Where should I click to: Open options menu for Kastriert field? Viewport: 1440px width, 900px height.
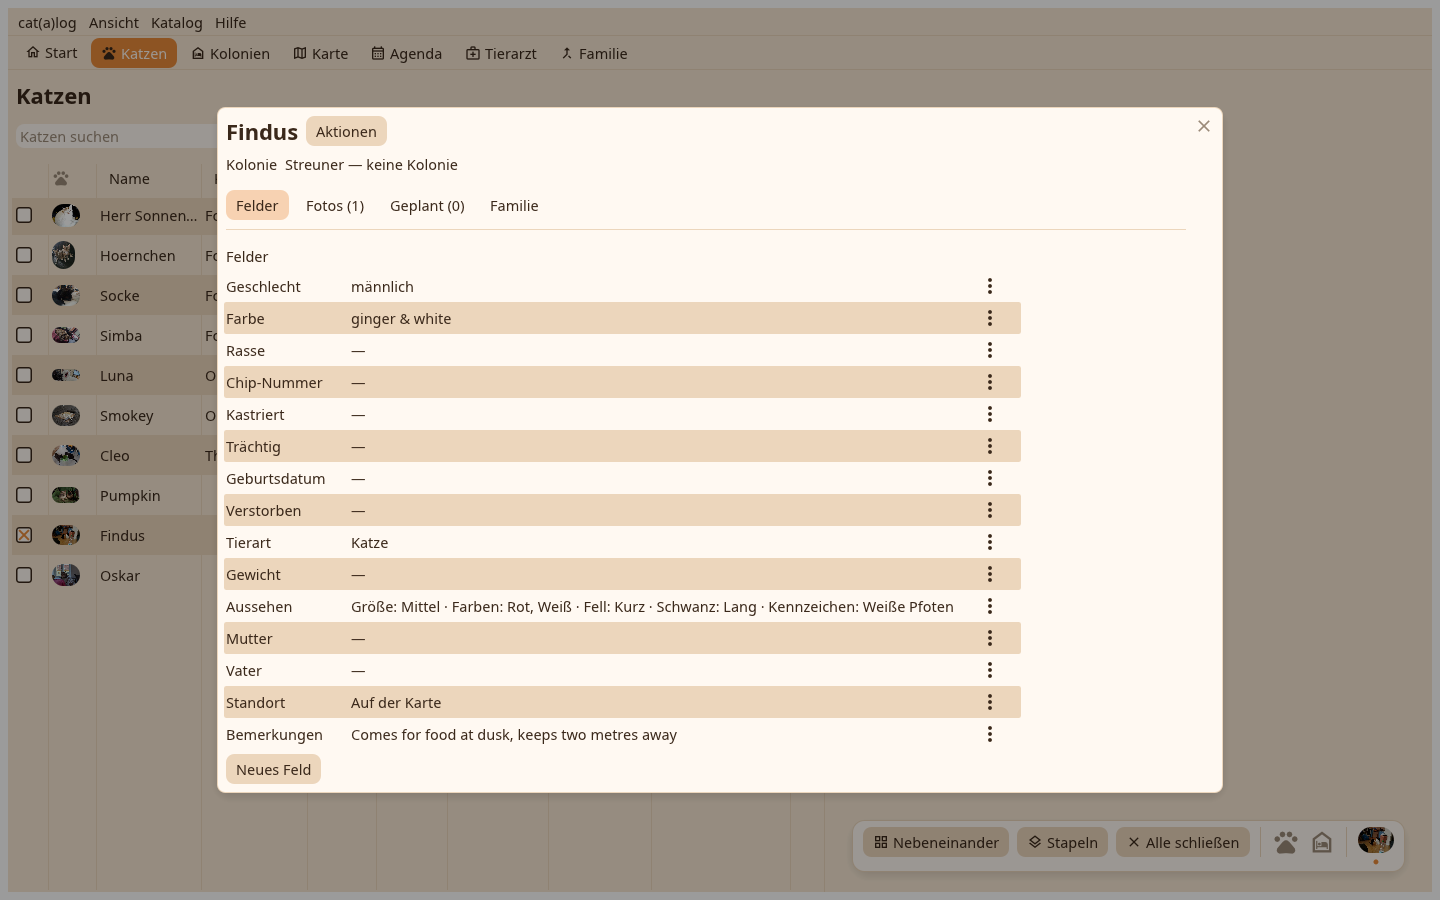pyautogui.click(x=990, y=414)
